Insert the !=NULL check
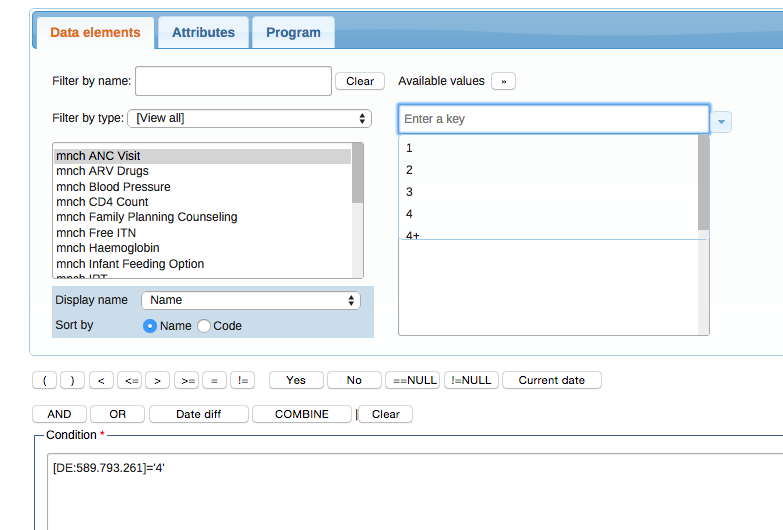The height and width of the screenshot is (530, 783). (471, 380)
